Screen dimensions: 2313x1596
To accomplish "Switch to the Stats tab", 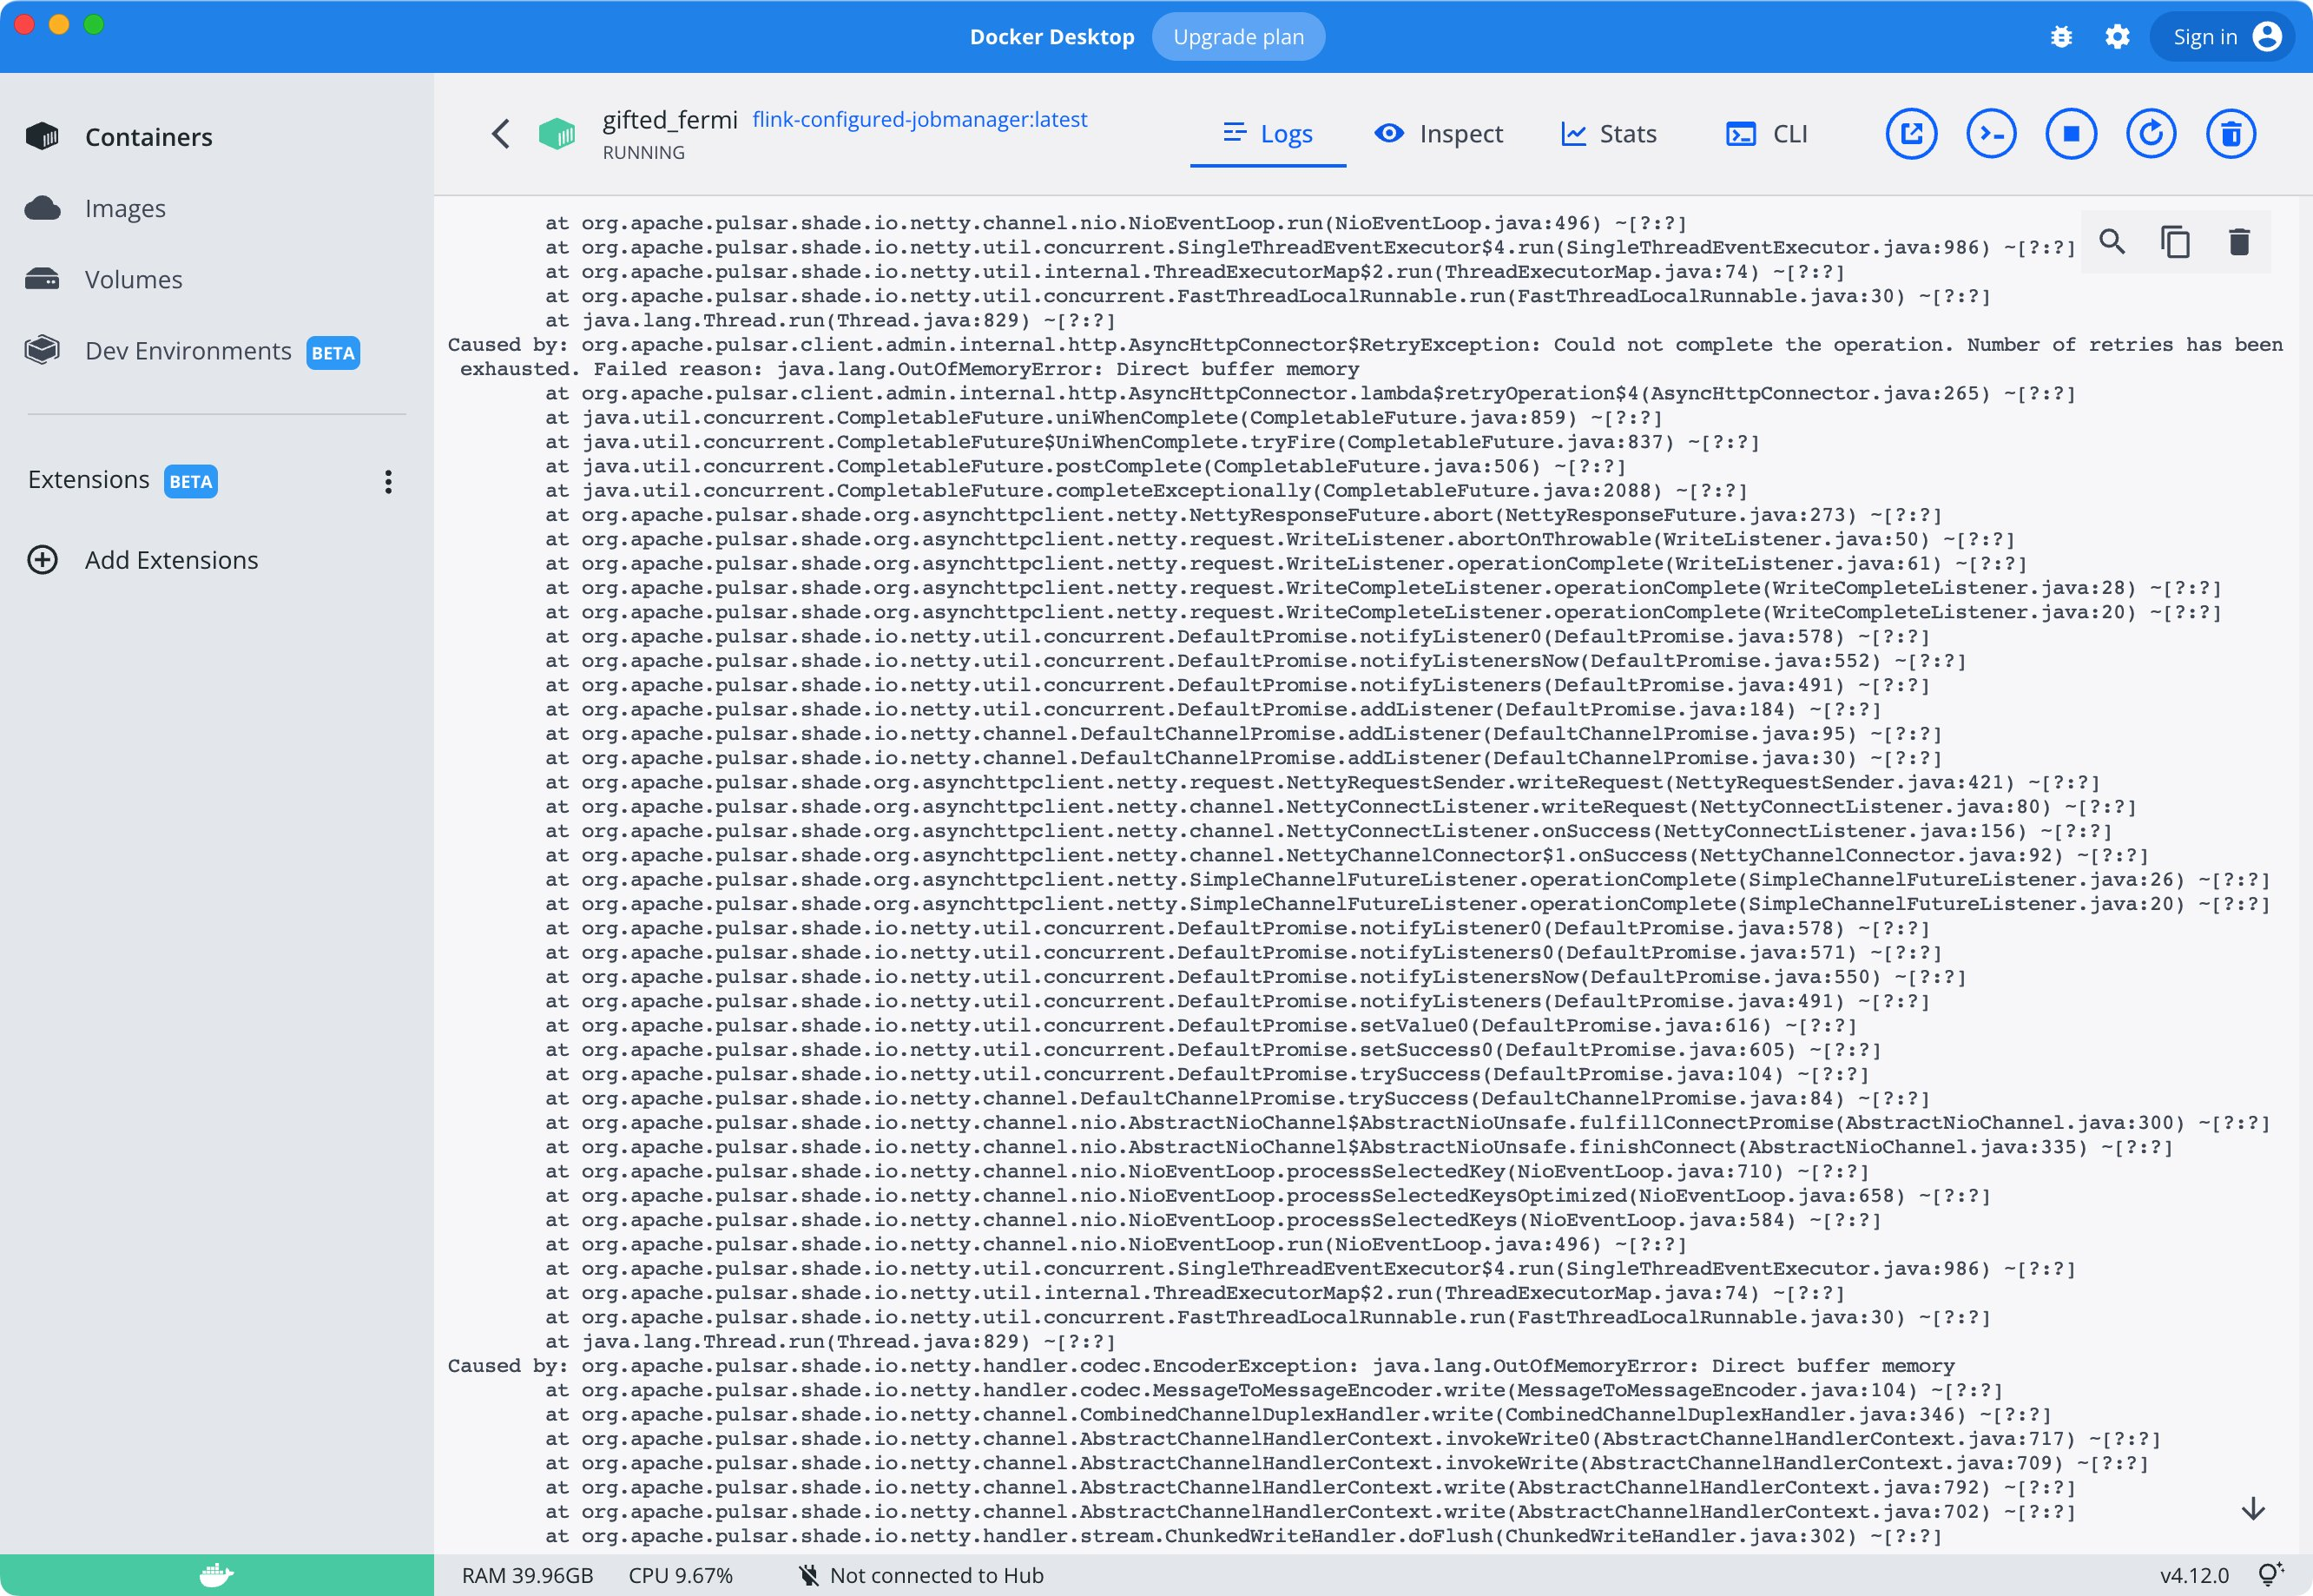I will 1608,134.
